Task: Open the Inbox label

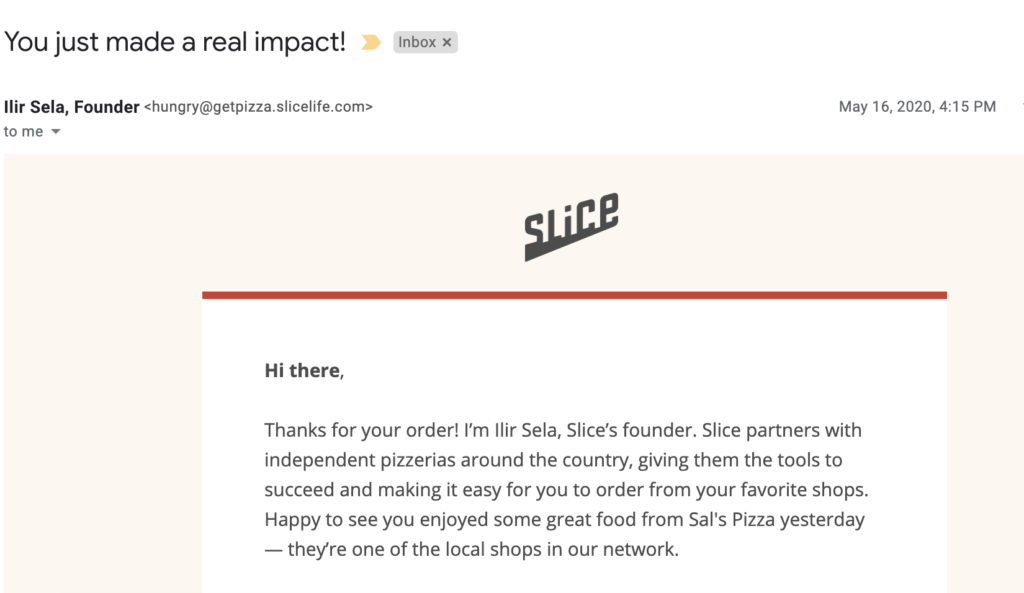Action: coord(417,42)
